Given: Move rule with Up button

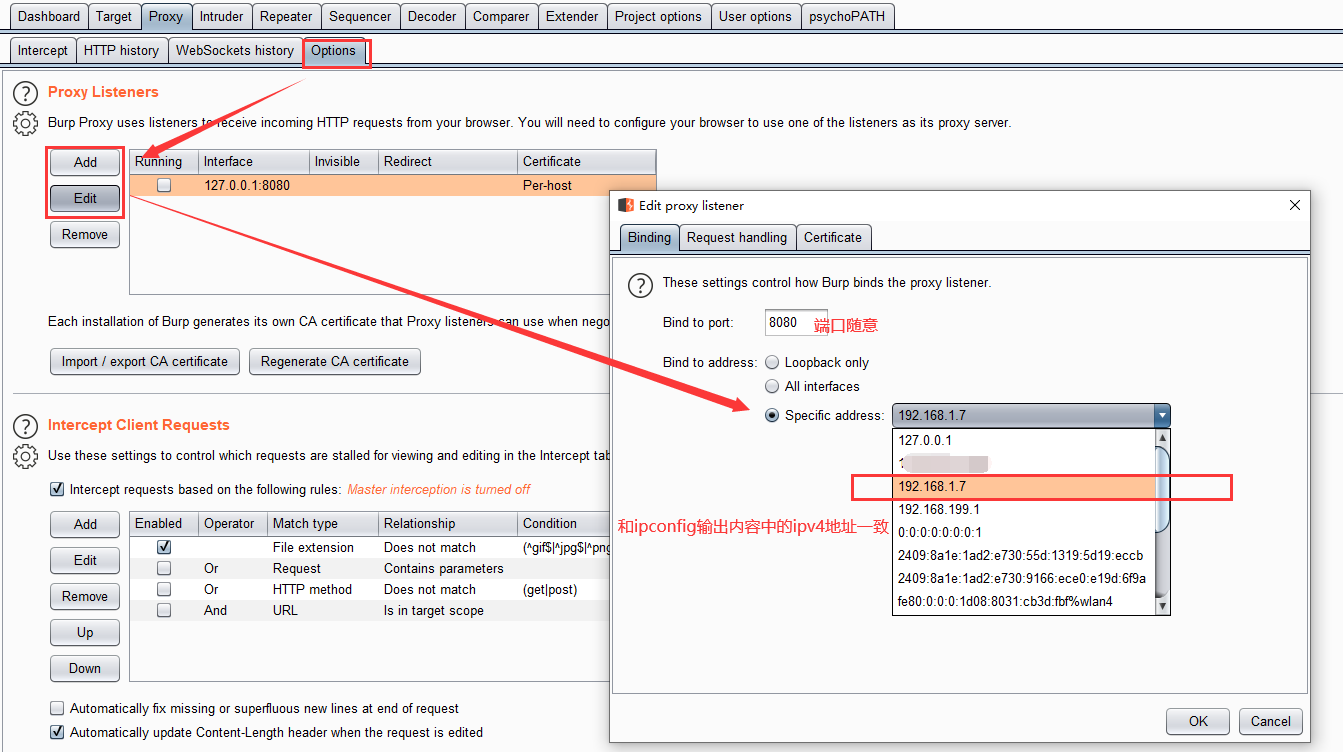Looking at the screenshot, I should click(85, 632).
